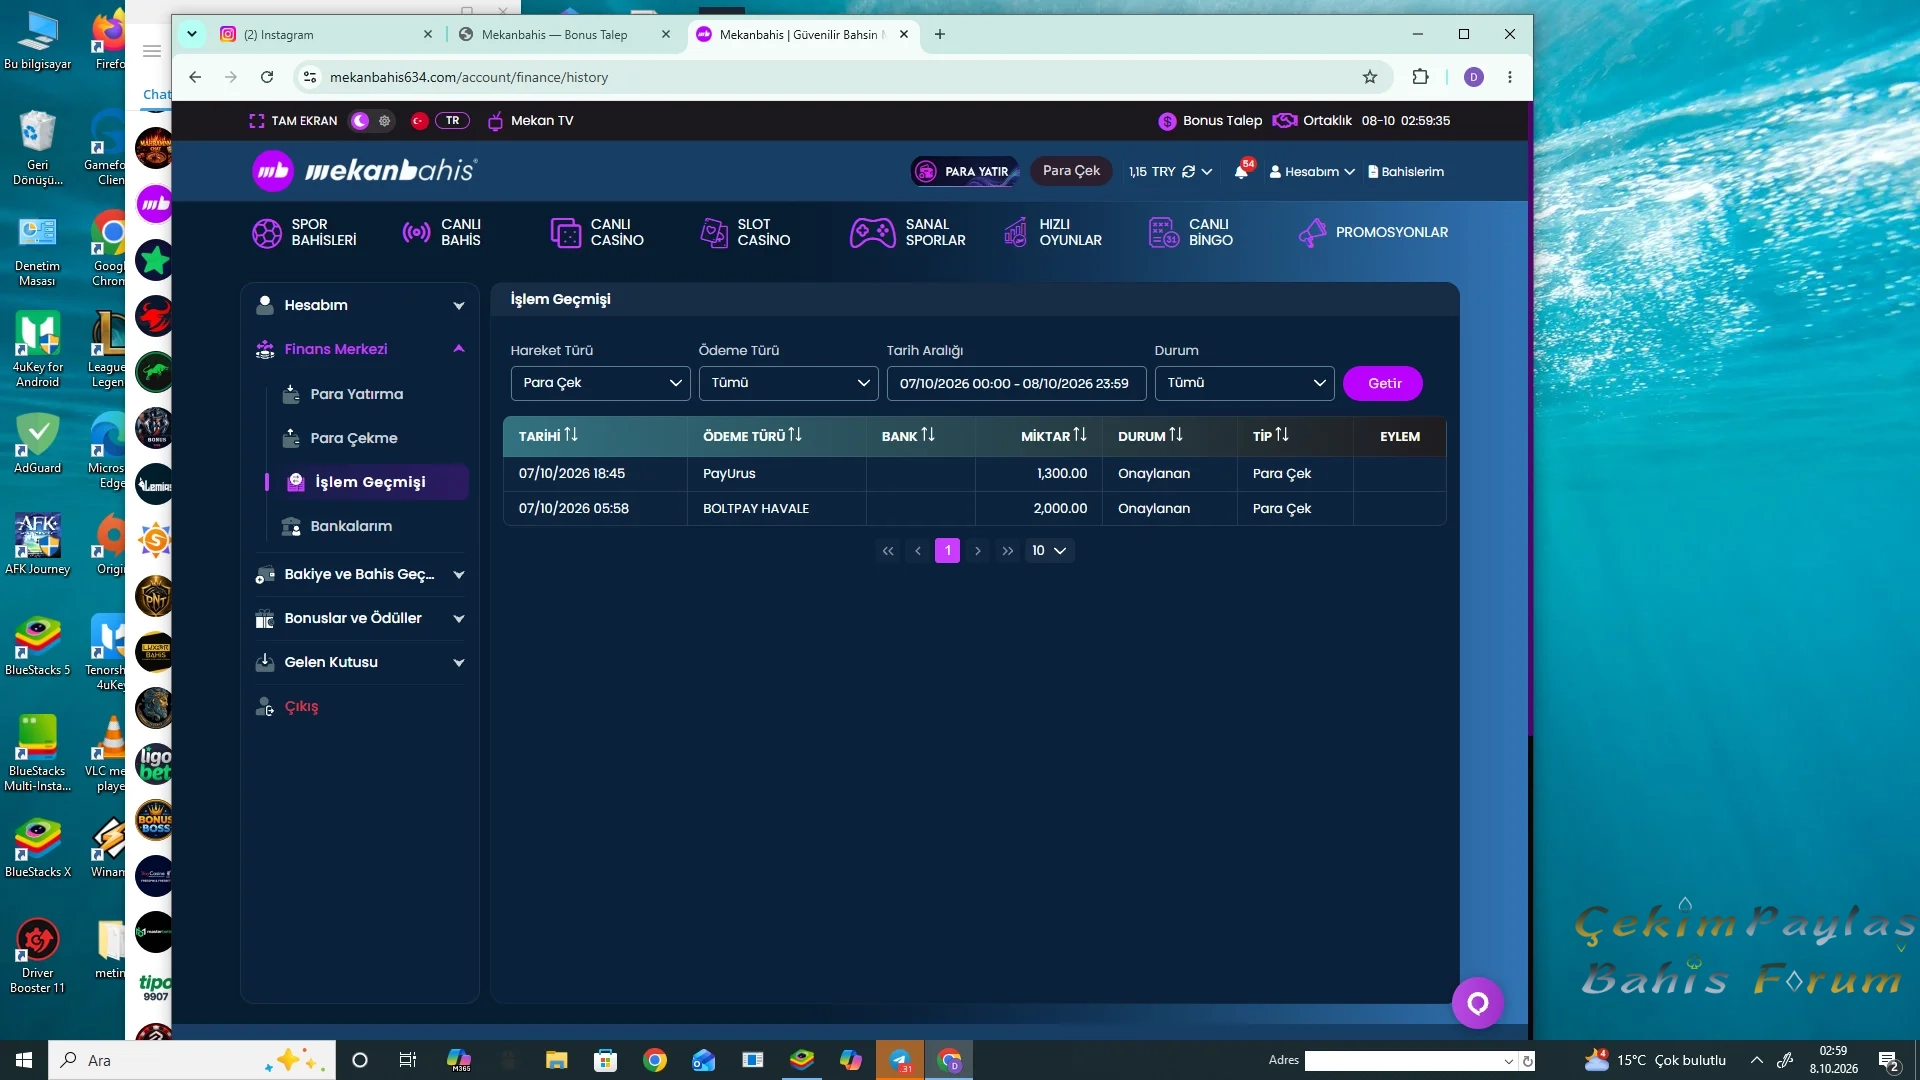
Task: Refresh the TRY balance icon
Action: 1188,172
